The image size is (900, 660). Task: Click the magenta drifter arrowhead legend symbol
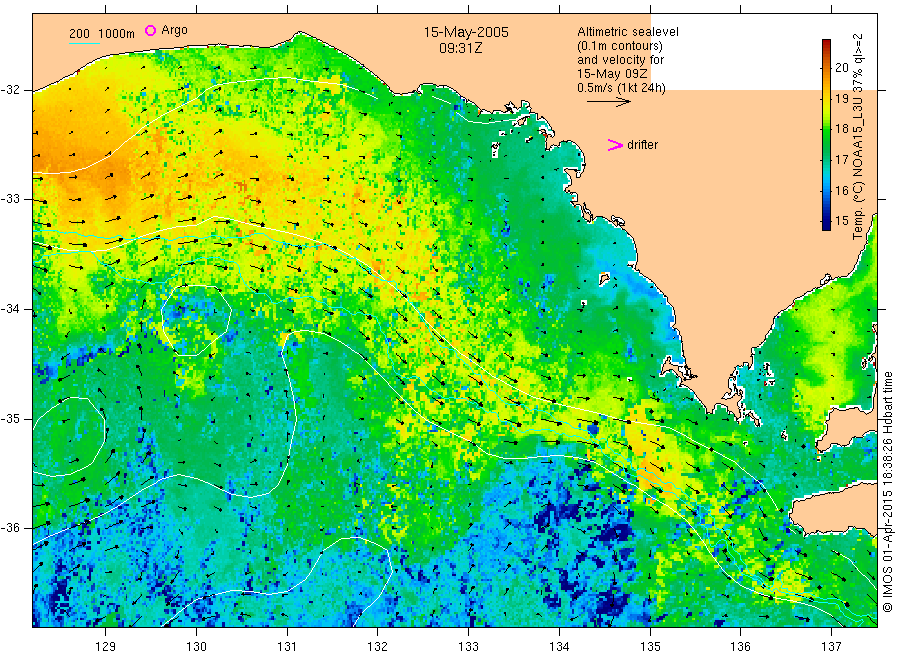(x=615, y=145)
